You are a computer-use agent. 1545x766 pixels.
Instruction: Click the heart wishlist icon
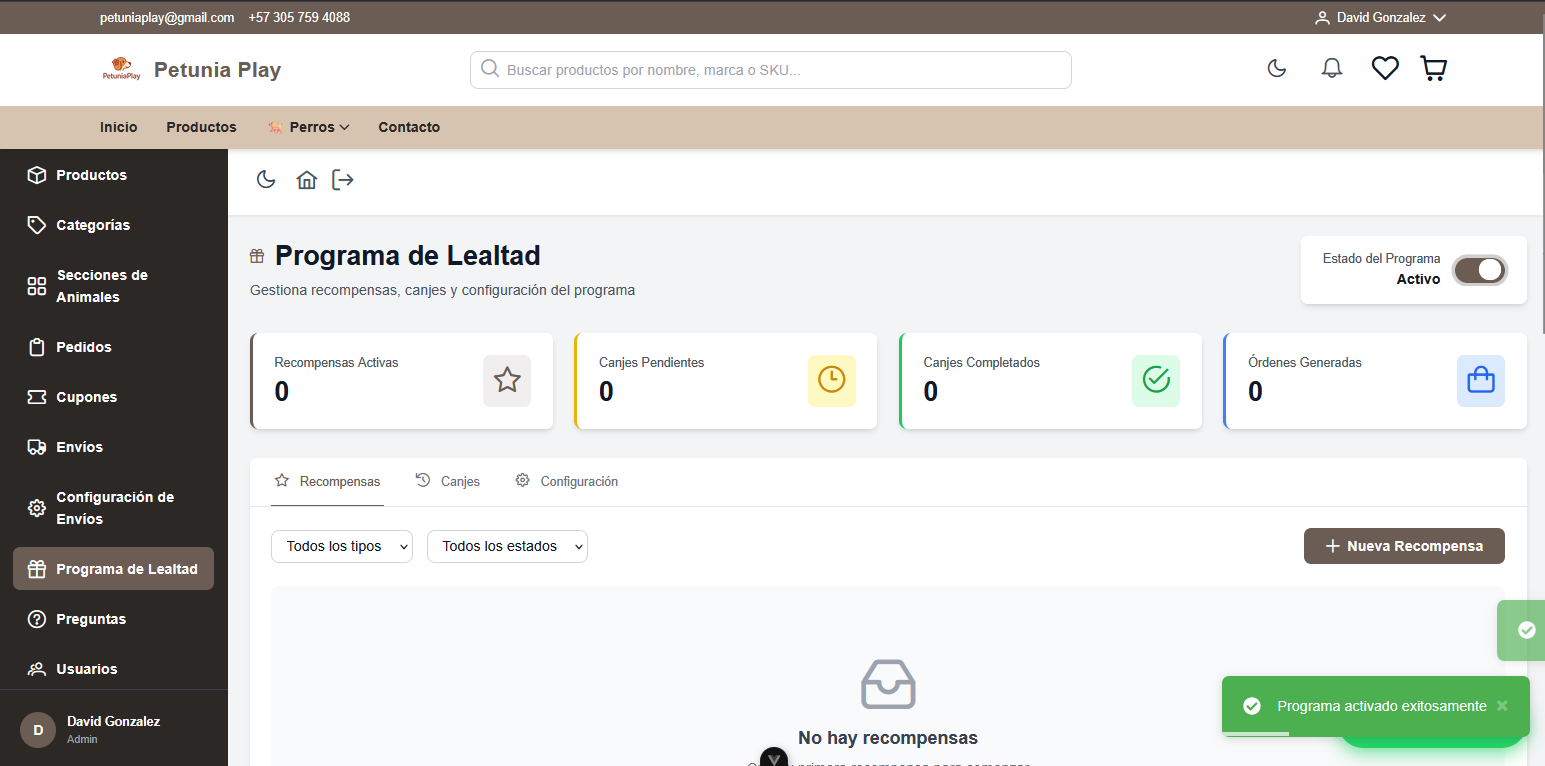coord(1384,68)
